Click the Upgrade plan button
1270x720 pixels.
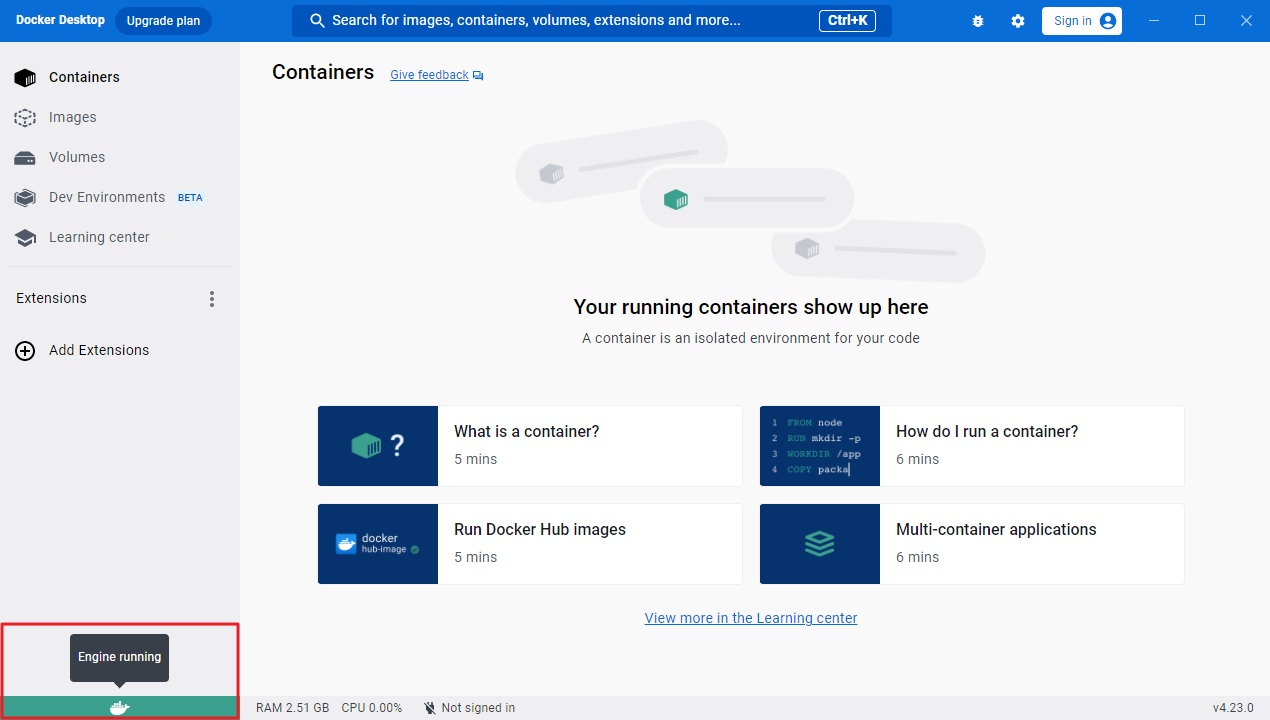point(163,21)
